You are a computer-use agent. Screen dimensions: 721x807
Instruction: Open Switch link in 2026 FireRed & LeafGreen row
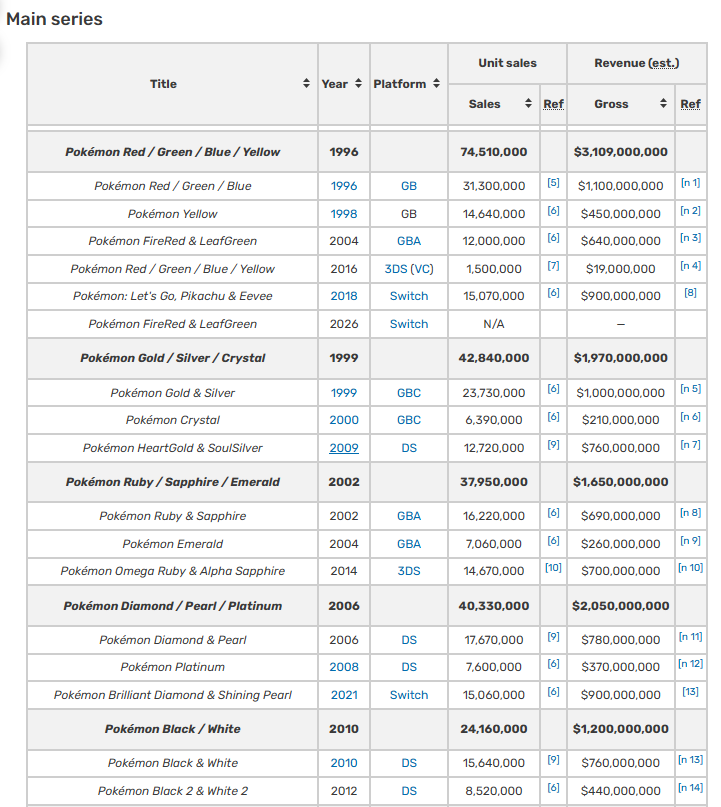(409, 324)
